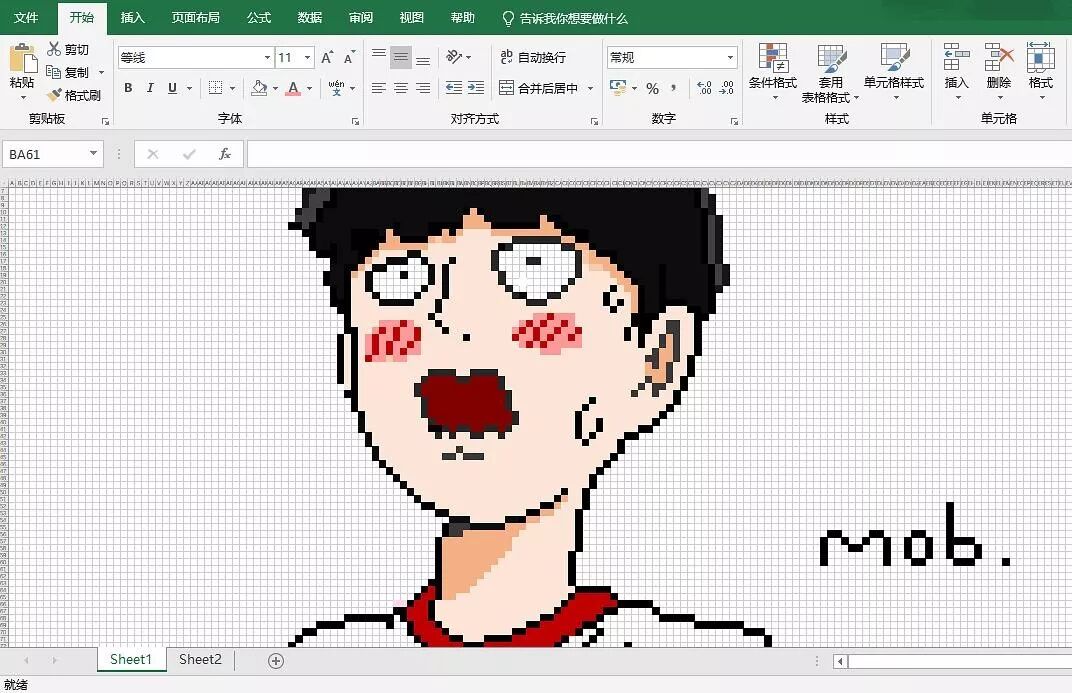
Task: Click Wrap Text (自动换行)
Action: click(533, 57)
